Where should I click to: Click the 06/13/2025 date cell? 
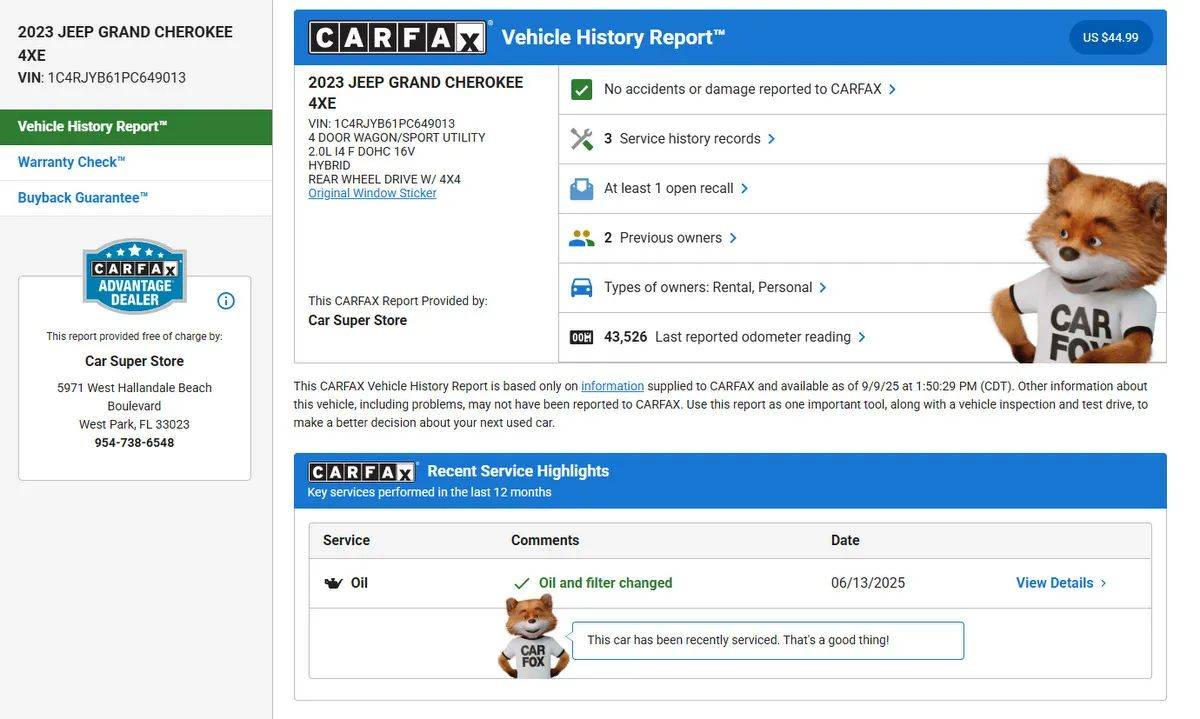868,583
